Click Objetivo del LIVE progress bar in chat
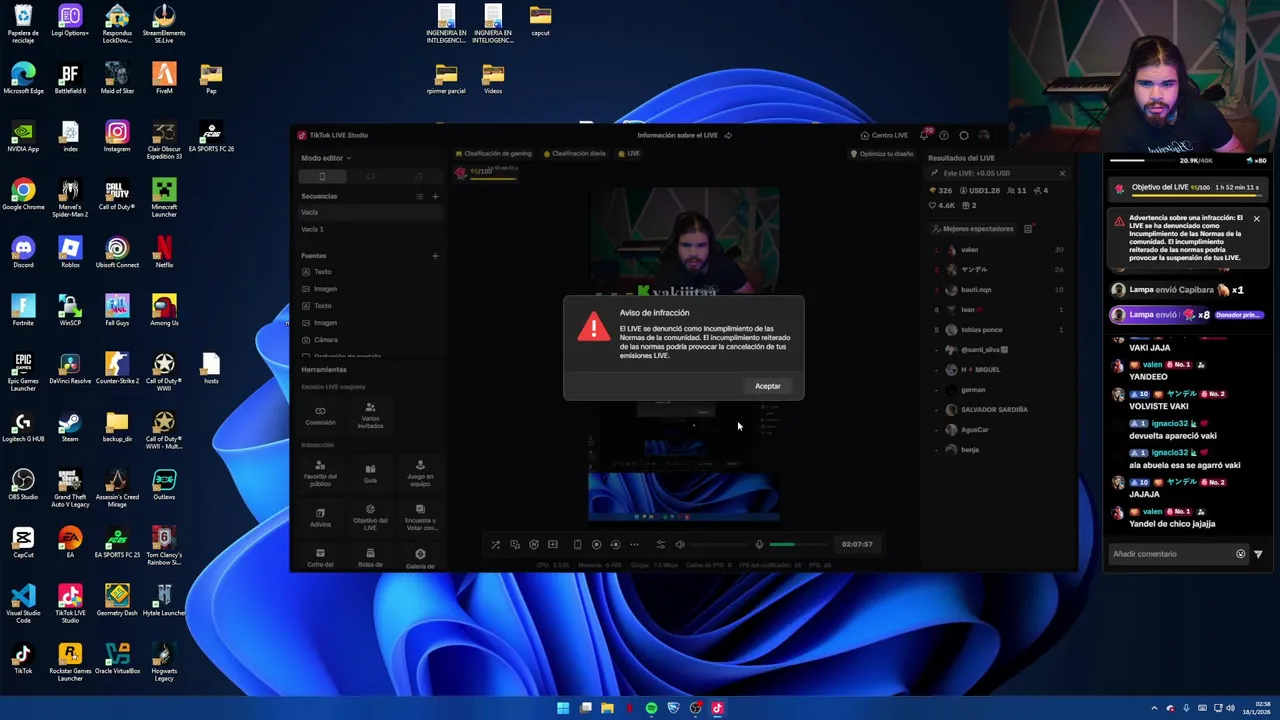 [x=1188, y=188]
